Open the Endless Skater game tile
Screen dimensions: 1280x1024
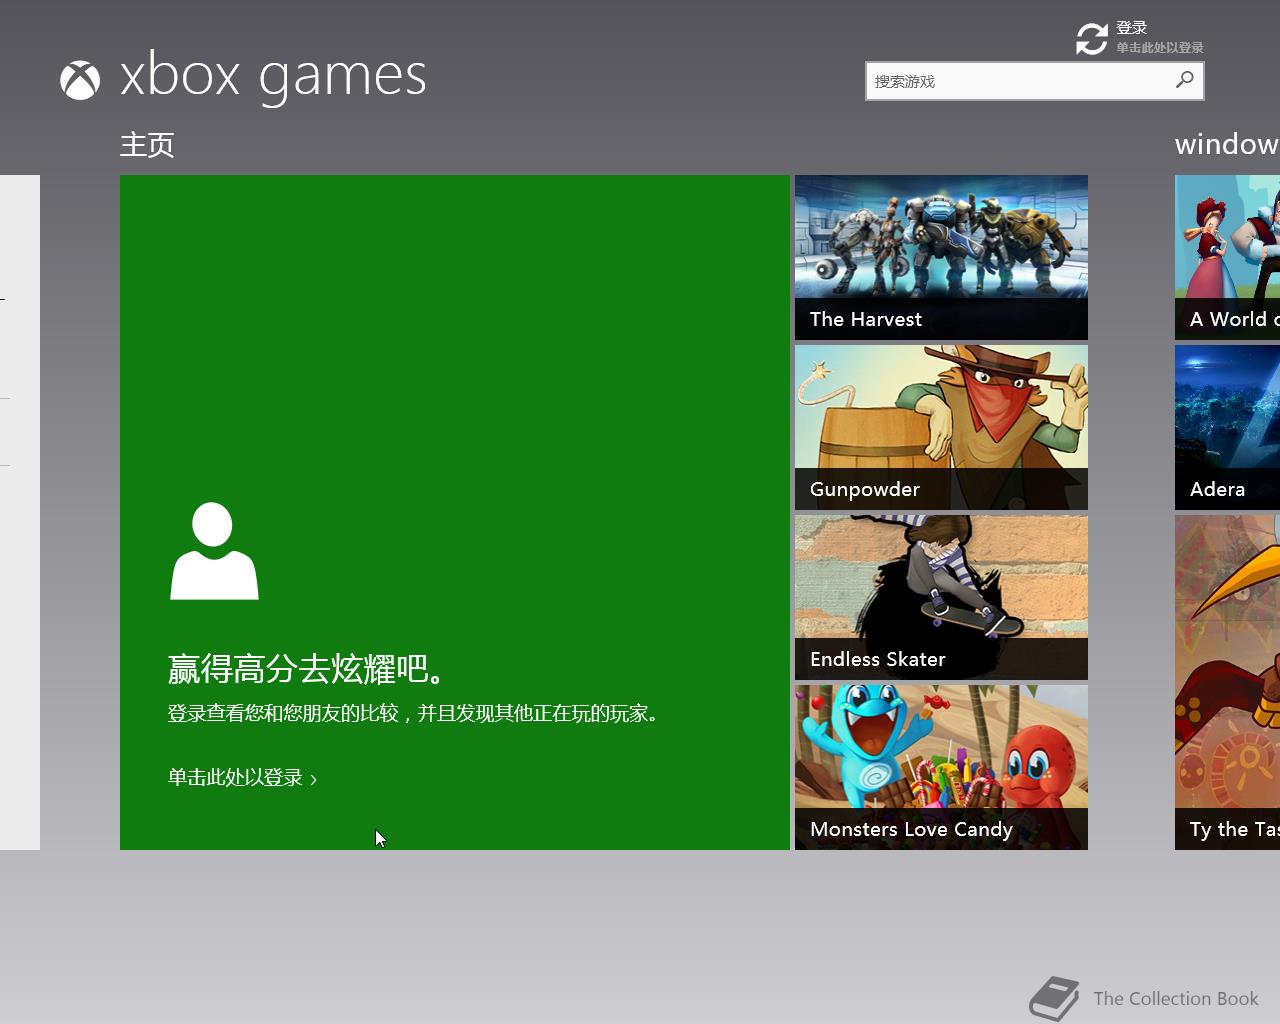941,597
